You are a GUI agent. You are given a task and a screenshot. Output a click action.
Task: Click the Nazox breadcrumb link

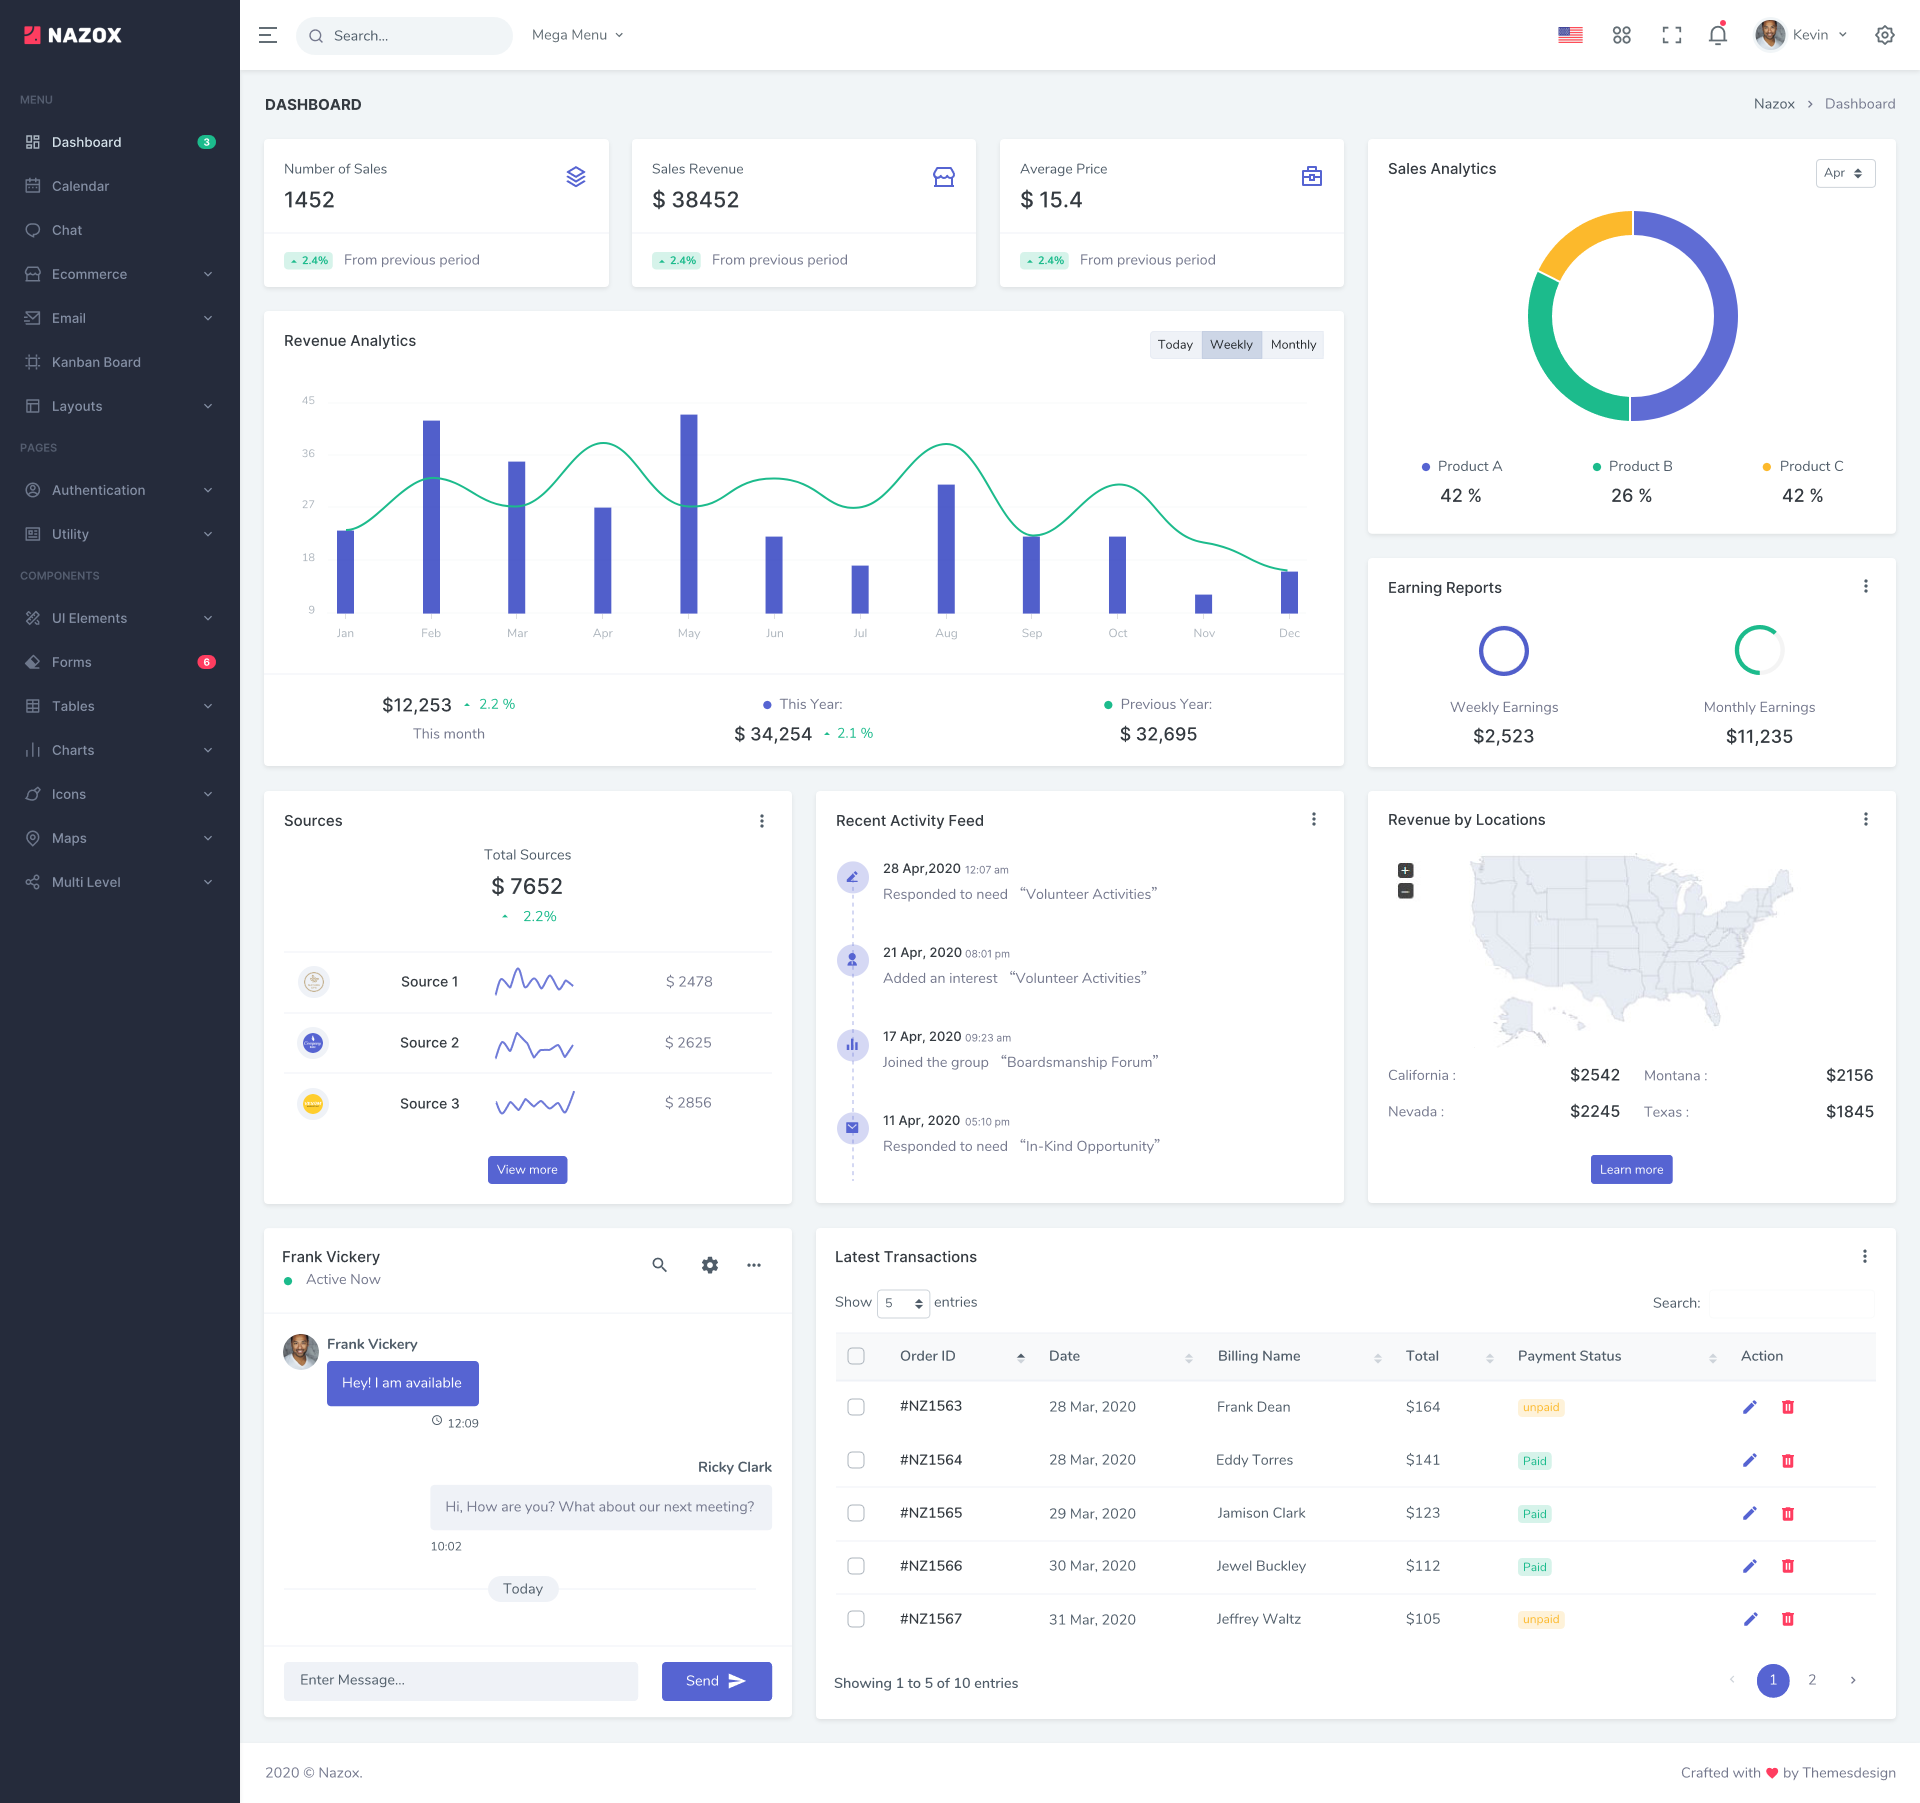tap(1774, 104)
